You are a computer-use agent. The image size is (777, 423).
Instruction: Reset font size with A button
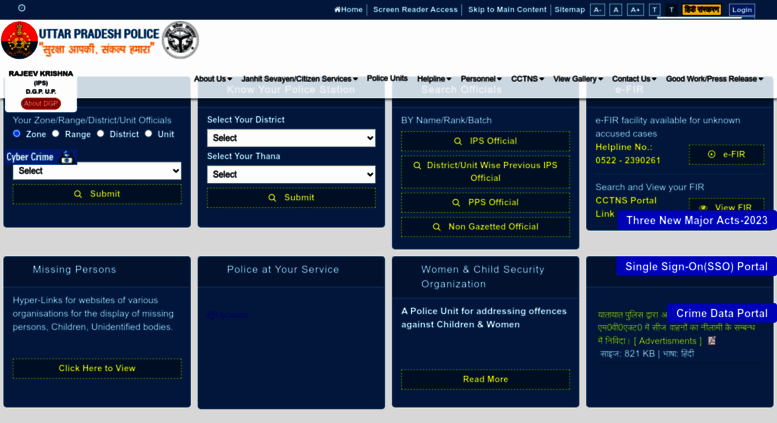615,10
